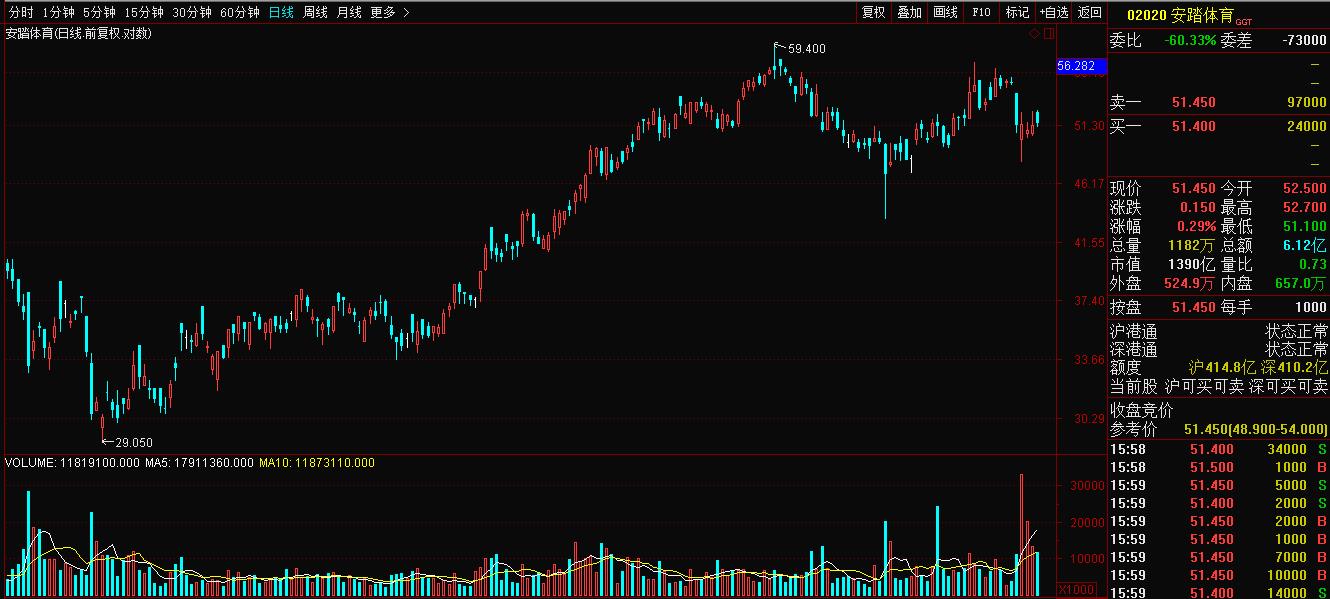Click the 委比 value -60.33%
Image resolution: width=1330 pixels, height=599 pixels.
[1190, 41]
